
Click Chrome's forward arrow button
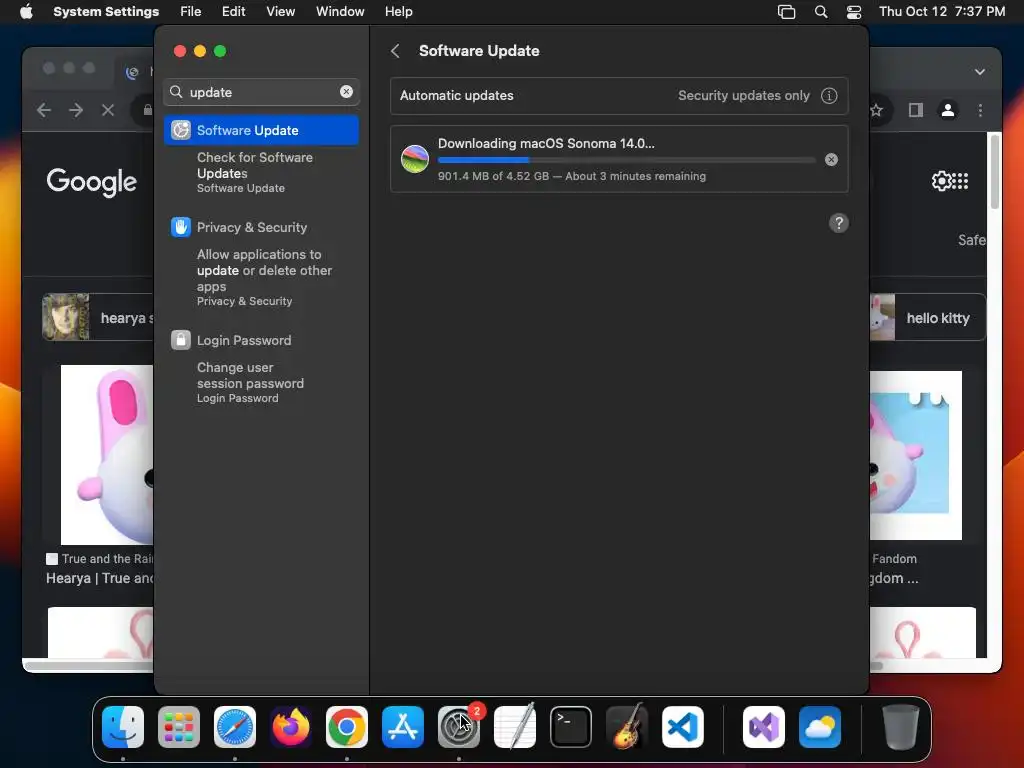click(x=76, y=110)
